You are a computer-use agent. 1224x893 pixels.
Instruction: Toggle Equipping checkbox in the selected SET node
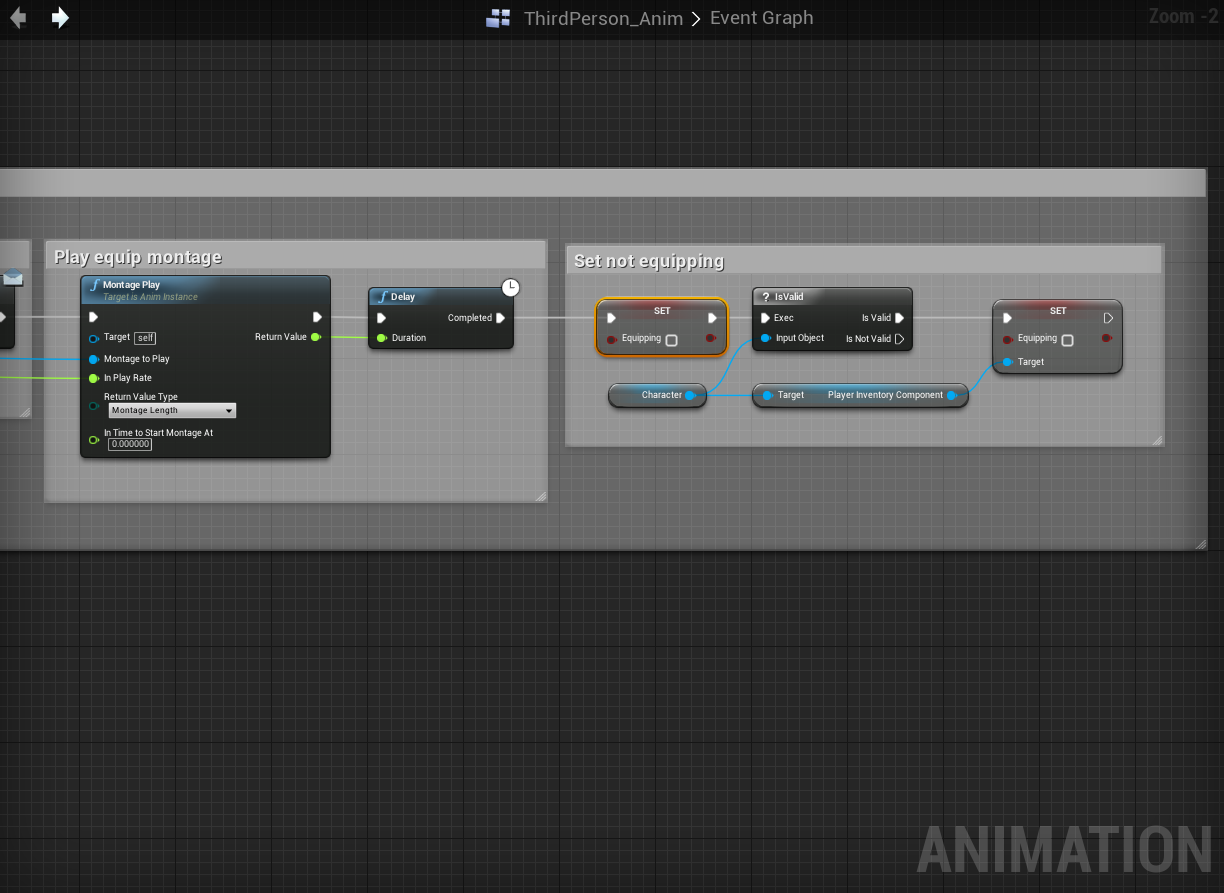(671, 340)
